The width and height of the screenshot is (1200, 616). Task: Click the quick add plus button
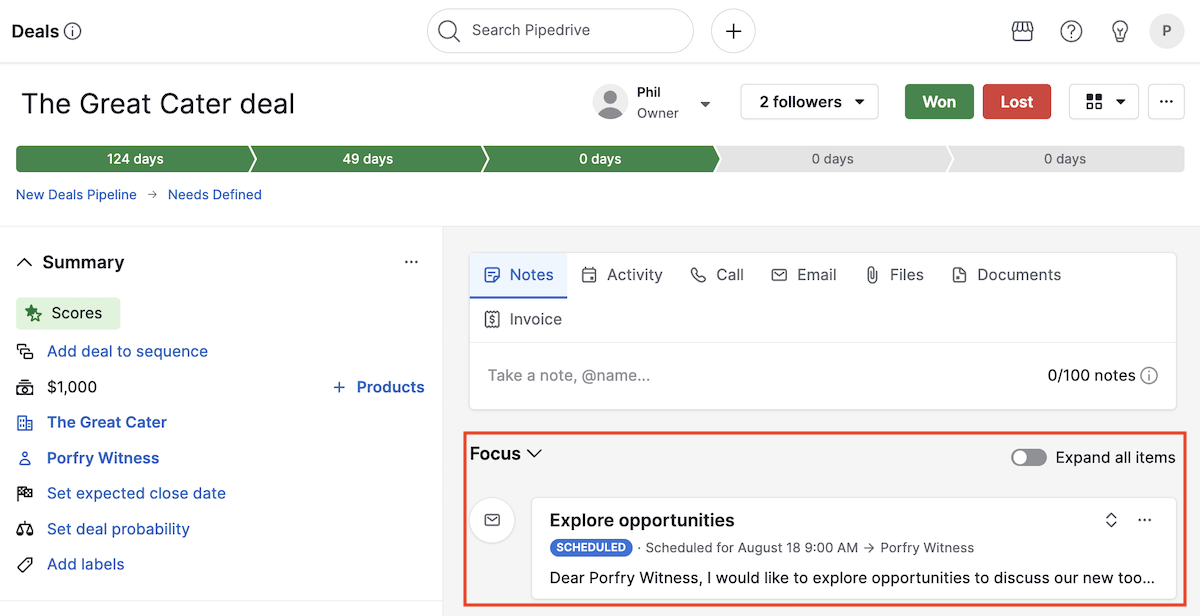click(x=733, y=31)
